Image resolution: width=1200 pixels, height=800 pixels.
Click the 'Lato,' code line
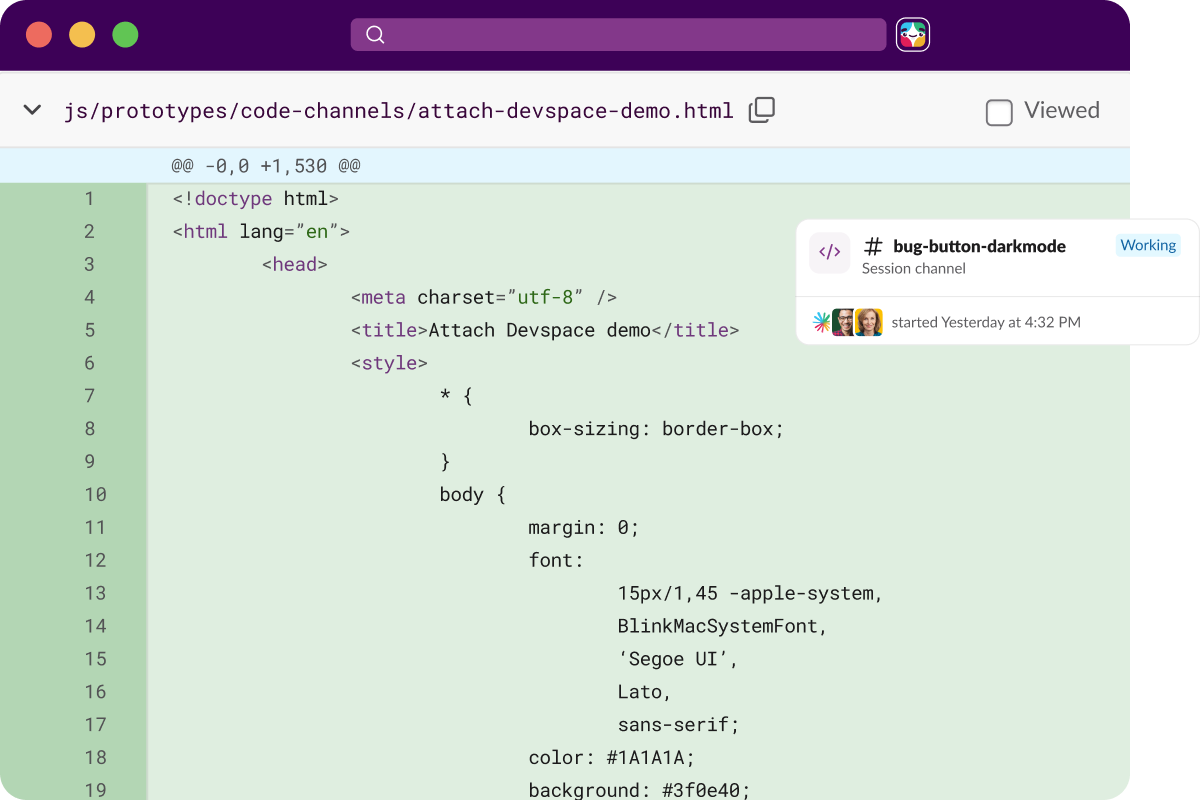click(x=645, y=691)
